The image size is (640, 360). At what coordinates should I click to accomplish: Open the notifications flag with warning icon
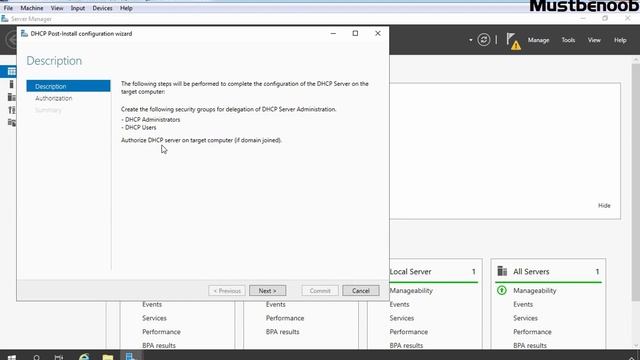(x=513, y=41)
